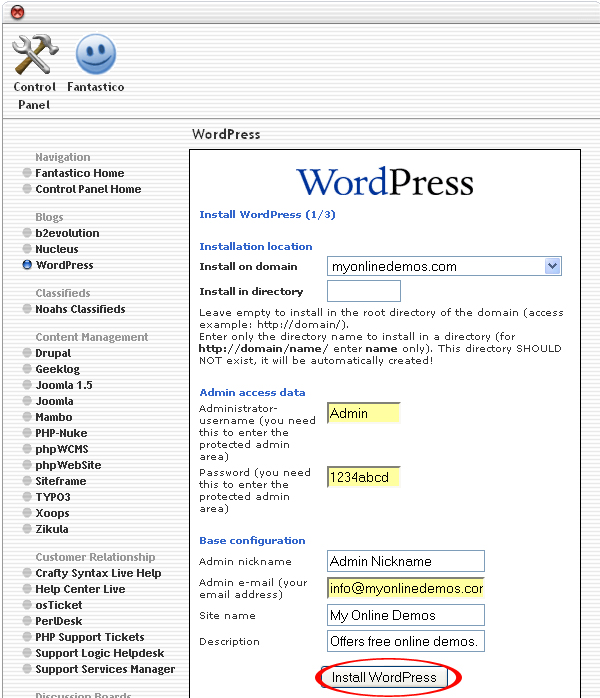Screen dimensions: 600x698
Task: Open the TYPO3 installer link
Action: click(x=53, y=497)
